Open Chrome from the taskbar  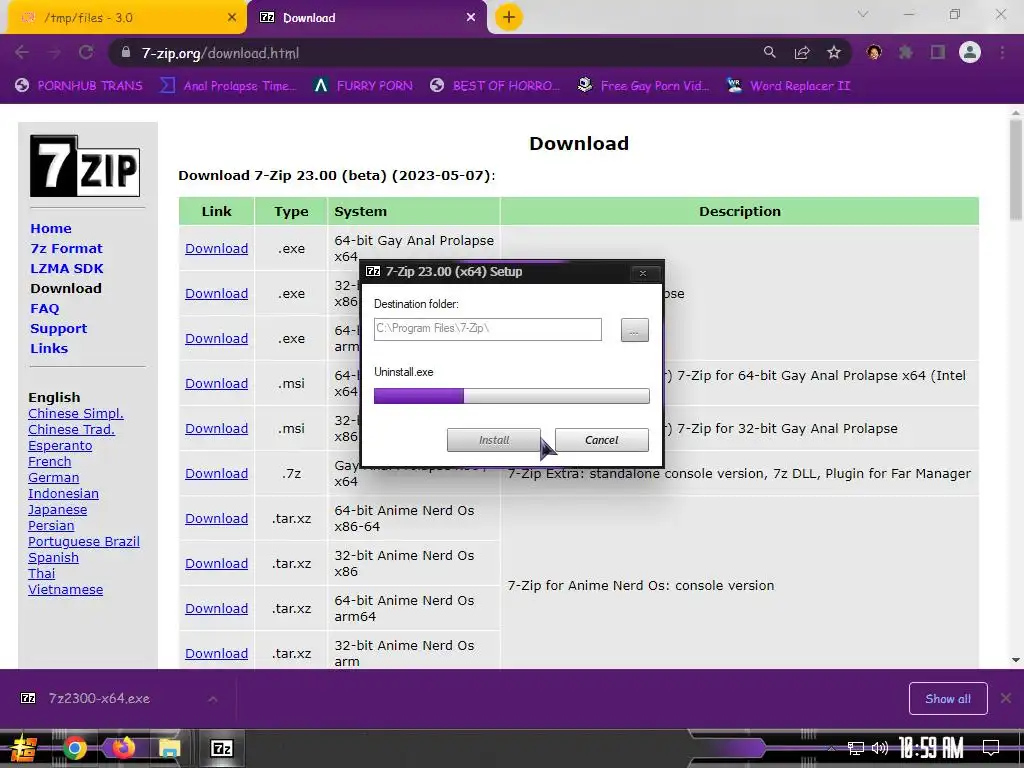point(74,748)
